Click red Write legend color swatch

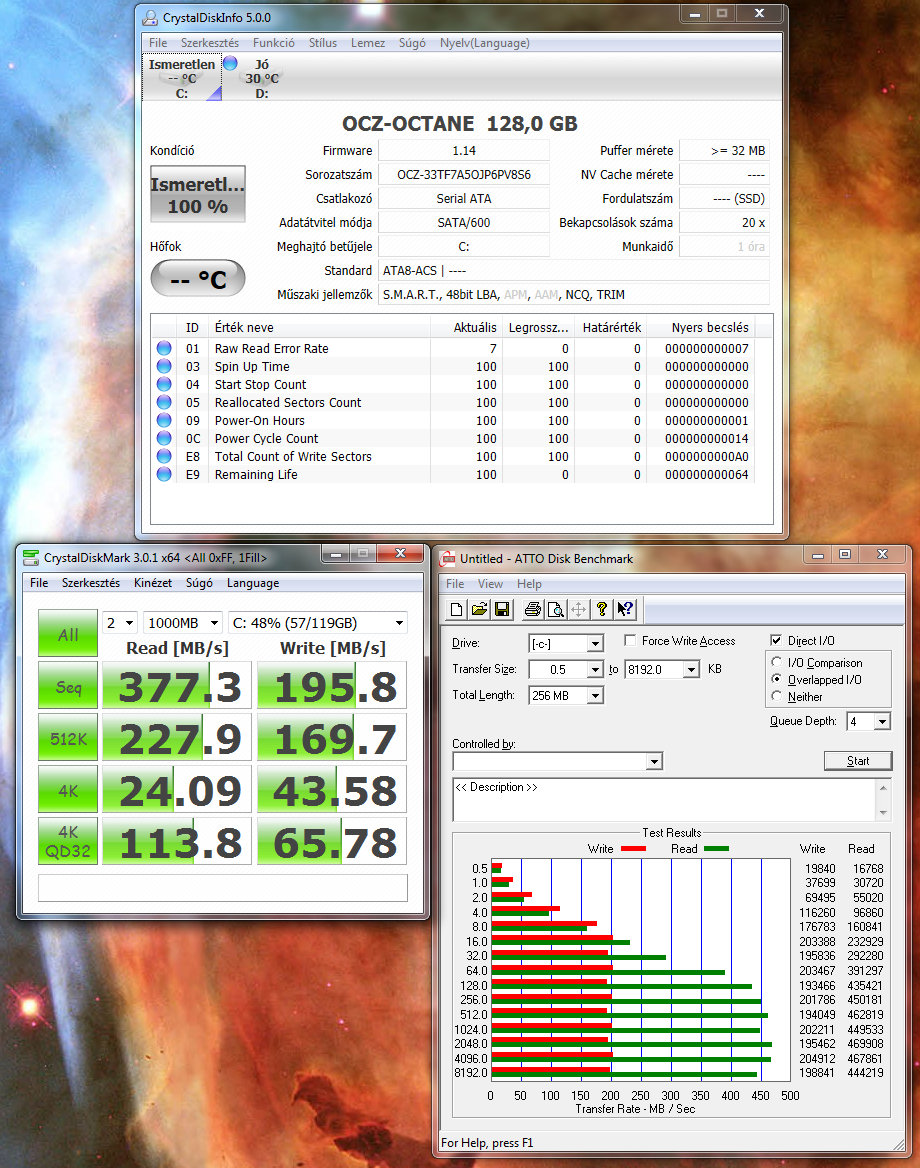pyautogui.click(x=633, y=848)
